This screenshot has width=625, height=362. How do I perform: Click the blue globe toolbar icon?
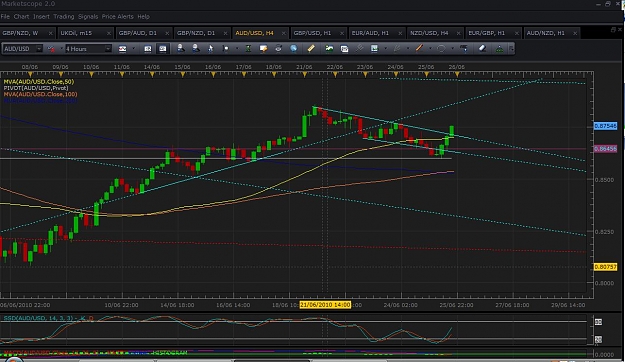coord(293,49)
